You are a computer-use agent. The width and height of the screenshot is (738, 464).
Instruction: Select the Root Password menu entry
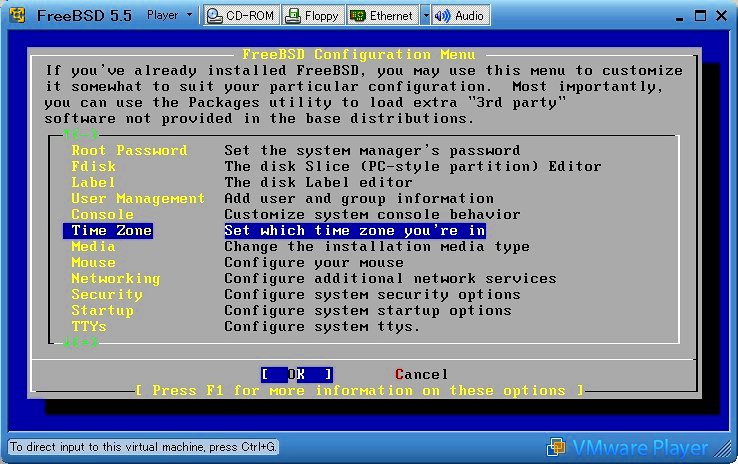tap(129, 150)
